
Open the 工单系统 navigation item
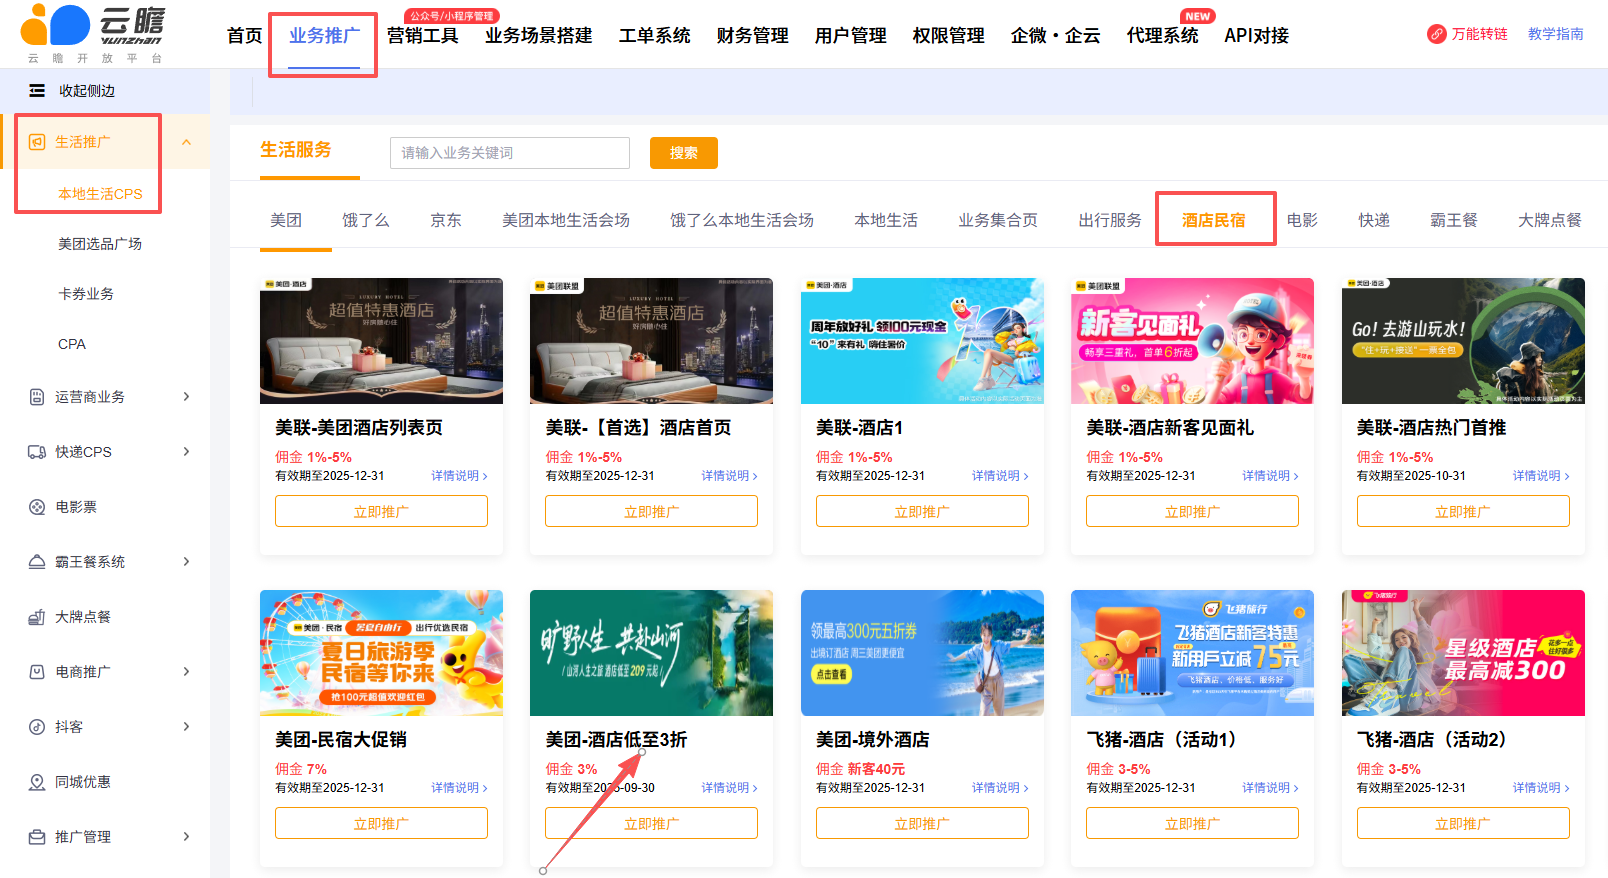(x=655, y=36)
